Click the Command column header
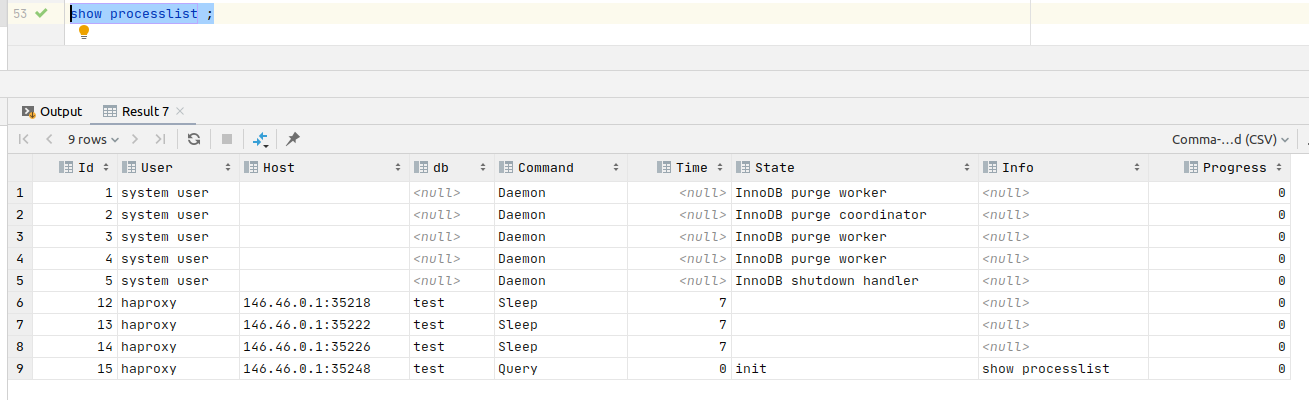The image size is (1309, 400). point(545,168)
